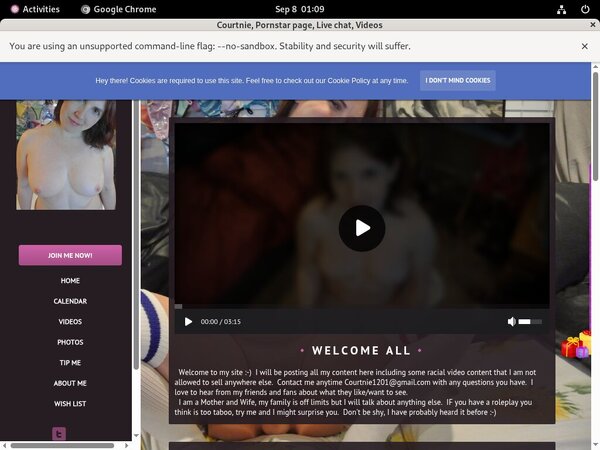The height and width of the screenshot is (450, 600).
Task: Select the Tip Me link
Action: pyautogui.click(x=70, y=363)
